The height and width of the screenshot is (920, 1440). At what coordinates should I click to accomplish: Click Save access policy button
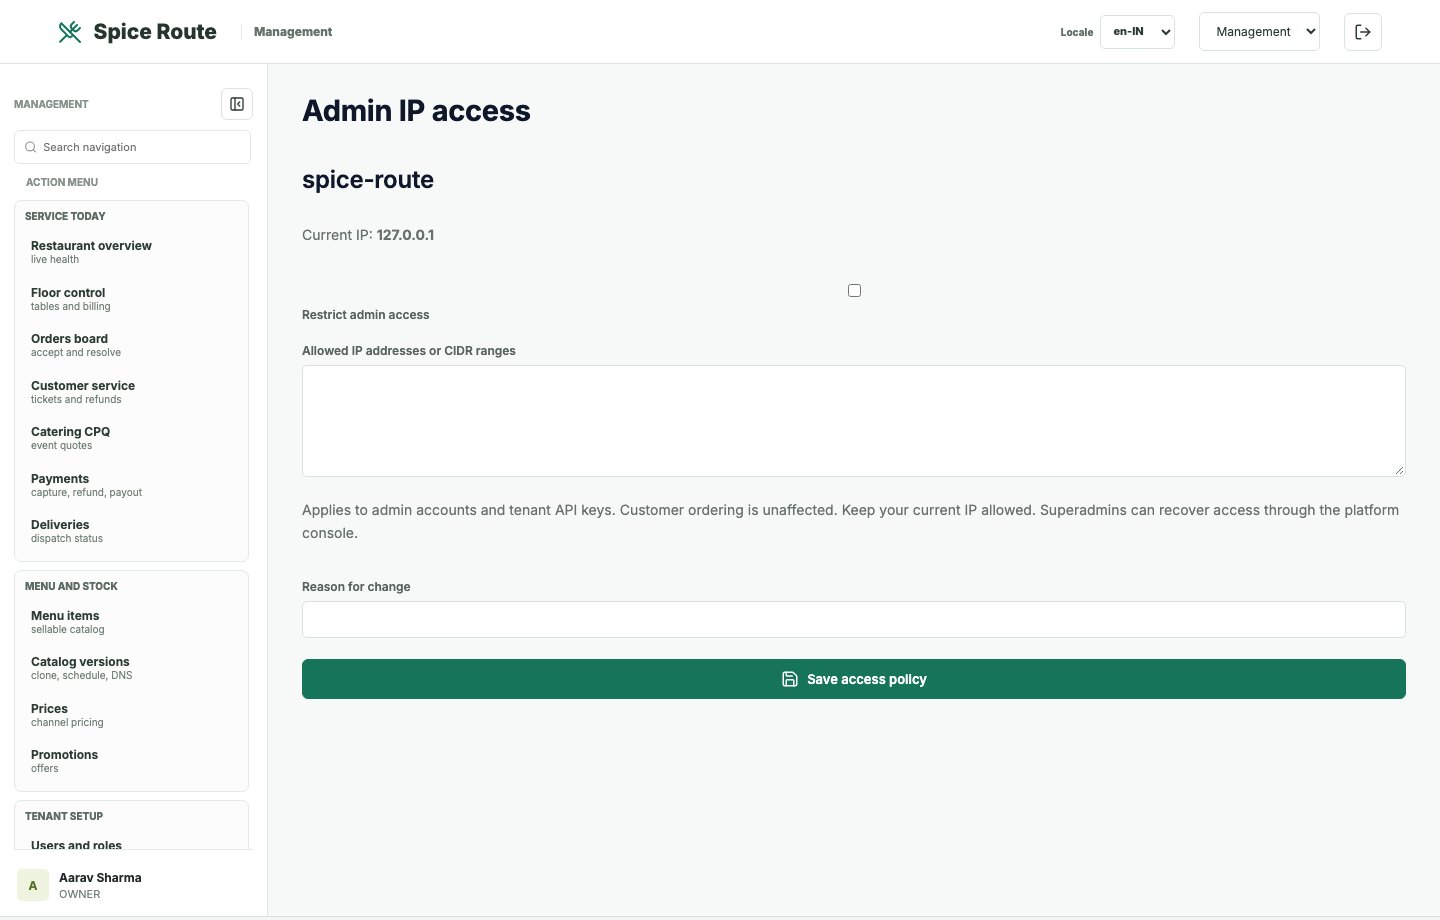(854, 679)
